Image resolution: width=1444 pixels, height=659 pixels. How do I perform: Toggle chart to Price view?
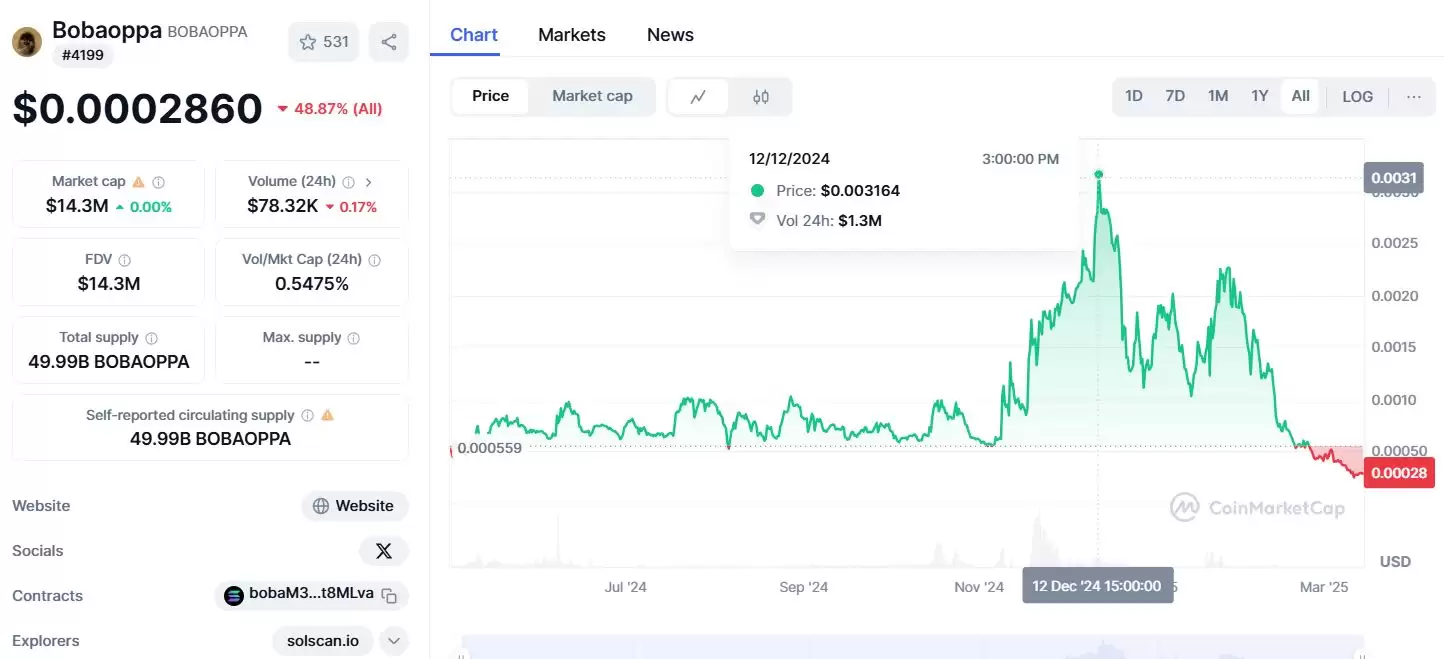490,96
